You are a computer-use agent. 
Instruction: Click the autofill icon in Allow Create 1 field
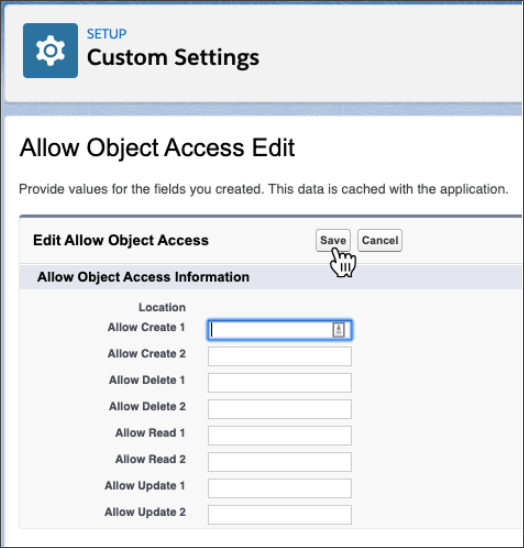[x=338, y=330]
